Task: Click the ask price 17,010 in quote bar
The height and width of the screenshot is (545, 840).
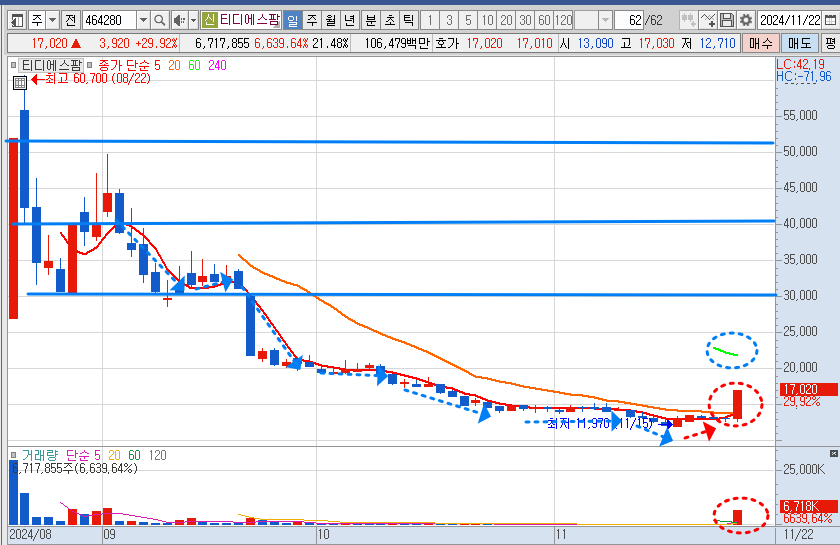Action: coord(534,43)
